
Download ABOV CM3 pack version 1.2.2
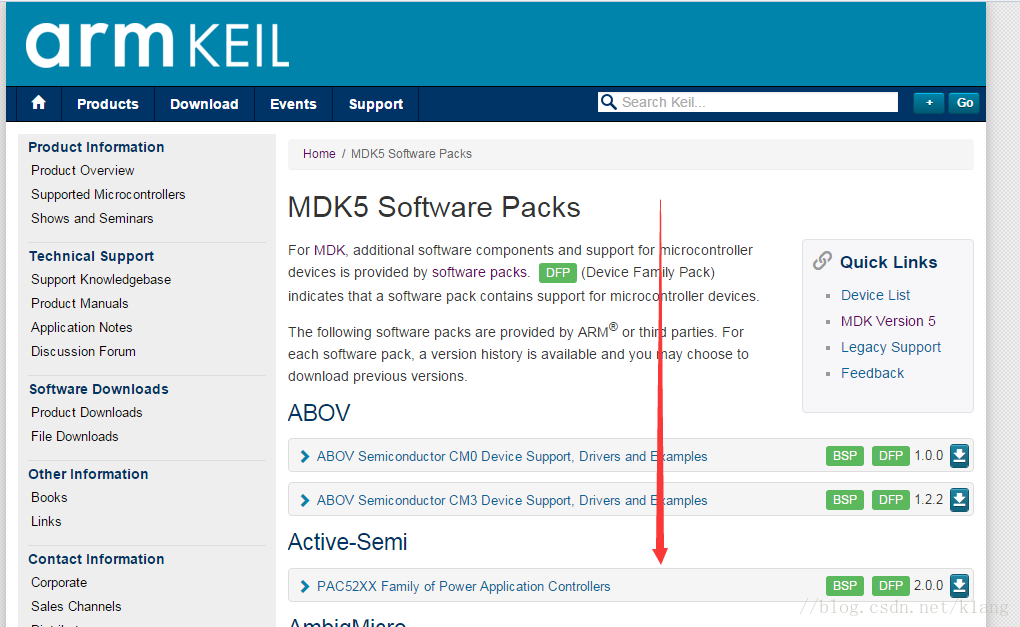pos(960,500)
